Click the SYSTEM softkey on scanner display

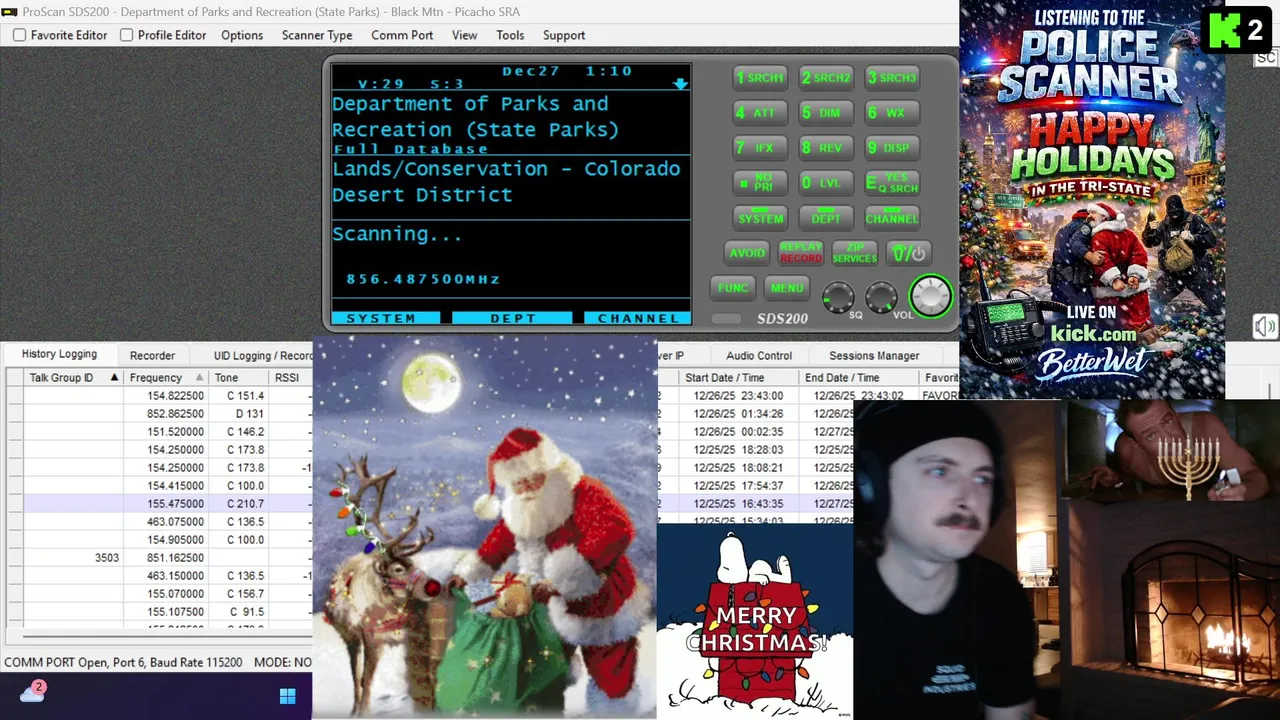point(386,318)
